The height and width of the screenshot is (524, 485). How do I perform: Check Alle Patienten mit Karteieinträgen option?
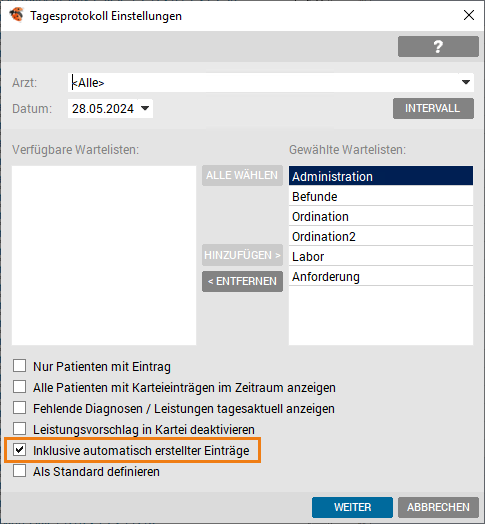point(19,387)
